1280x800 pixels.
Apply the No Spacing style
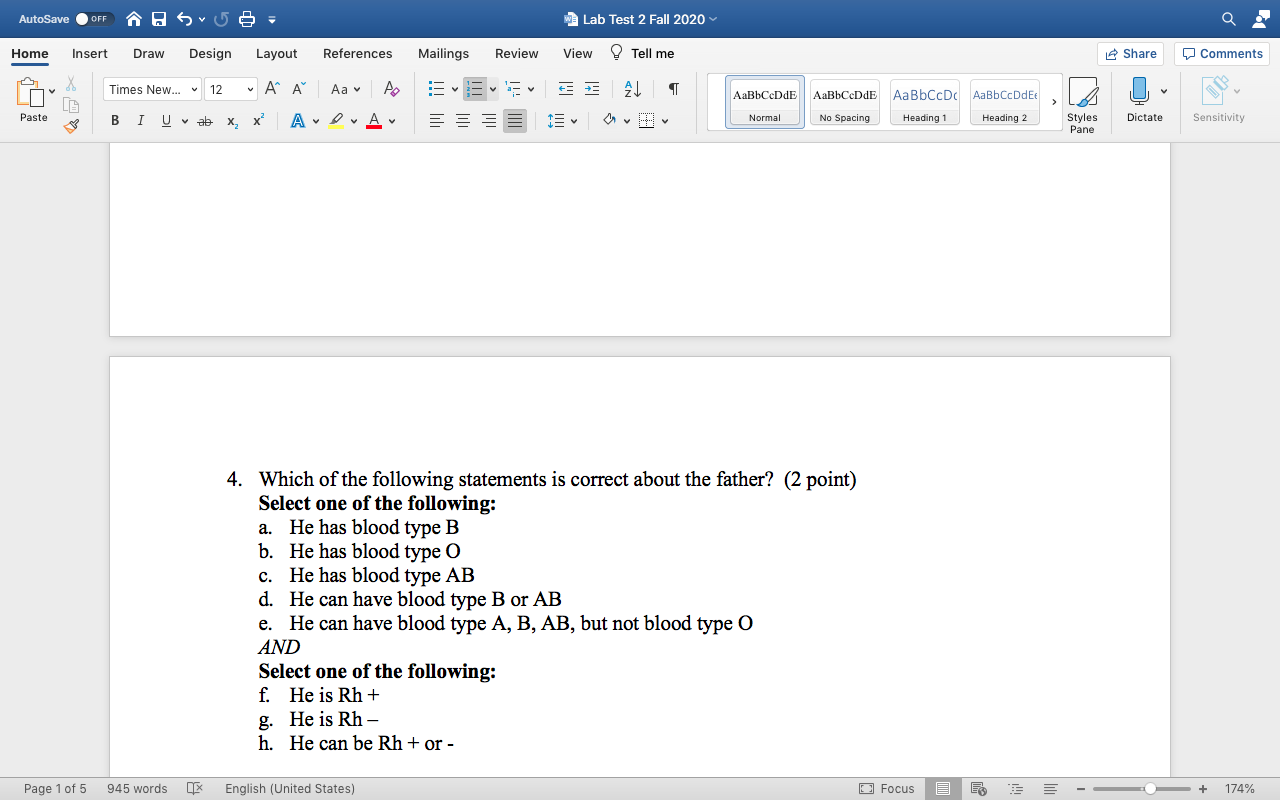click(x=845, y=103)
